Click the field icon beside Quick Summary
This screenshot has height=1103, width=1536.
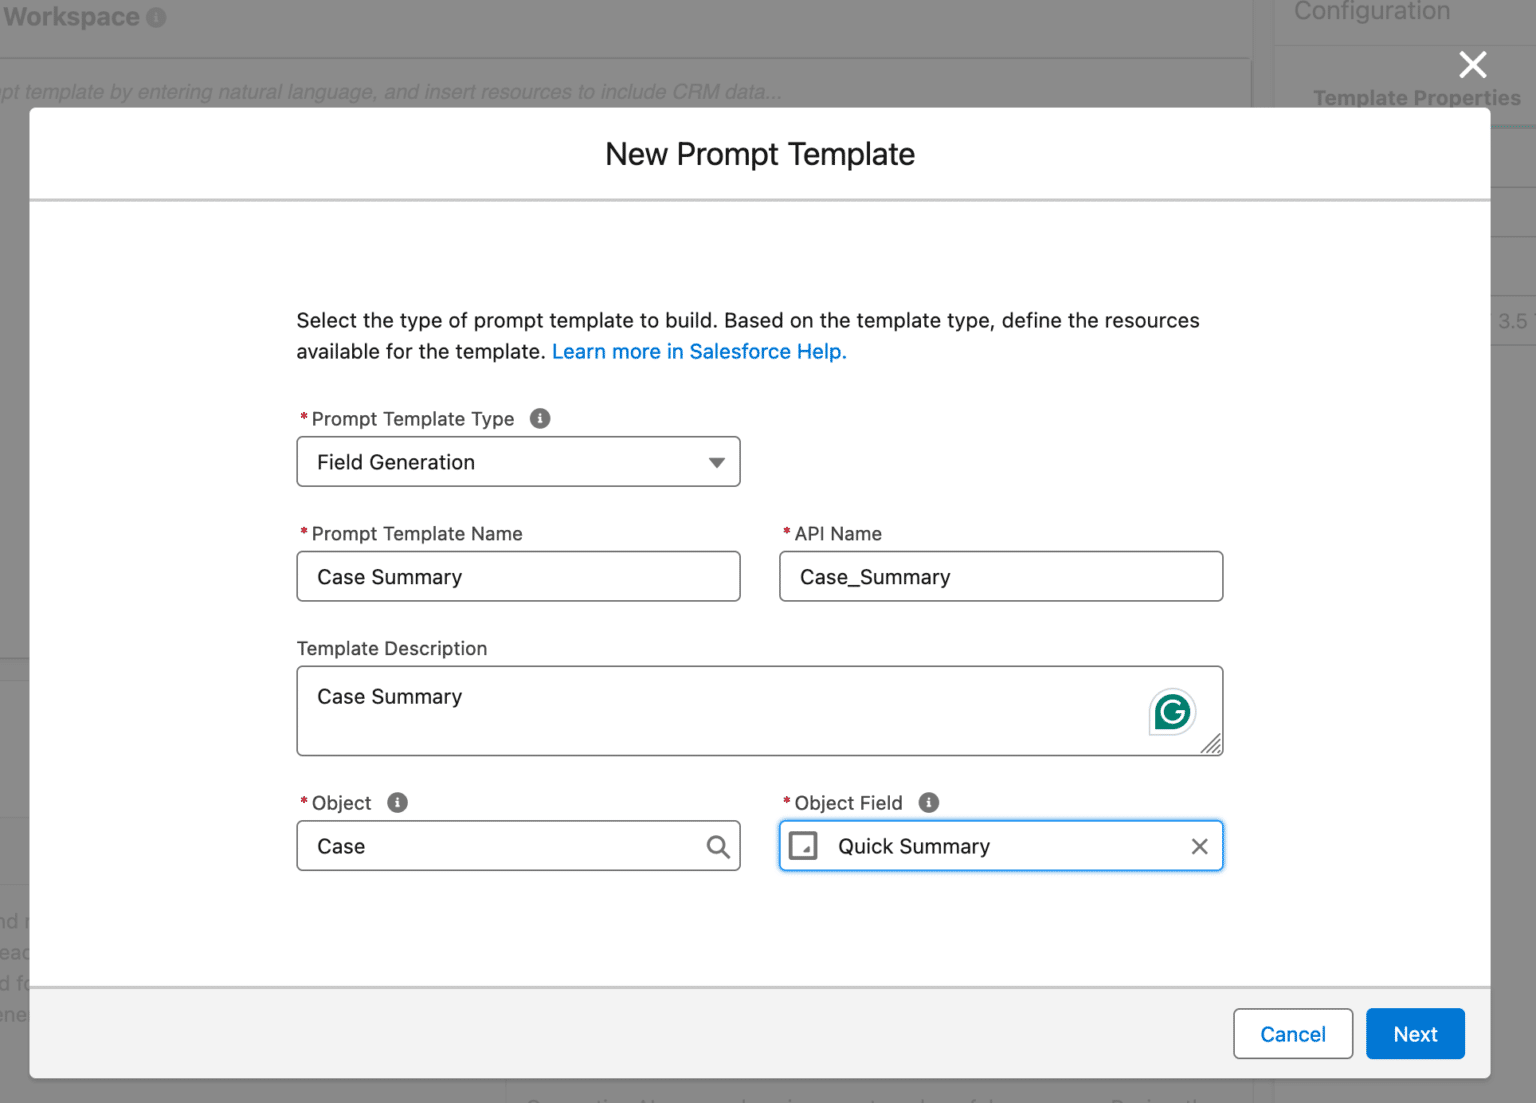coord(805,846)
